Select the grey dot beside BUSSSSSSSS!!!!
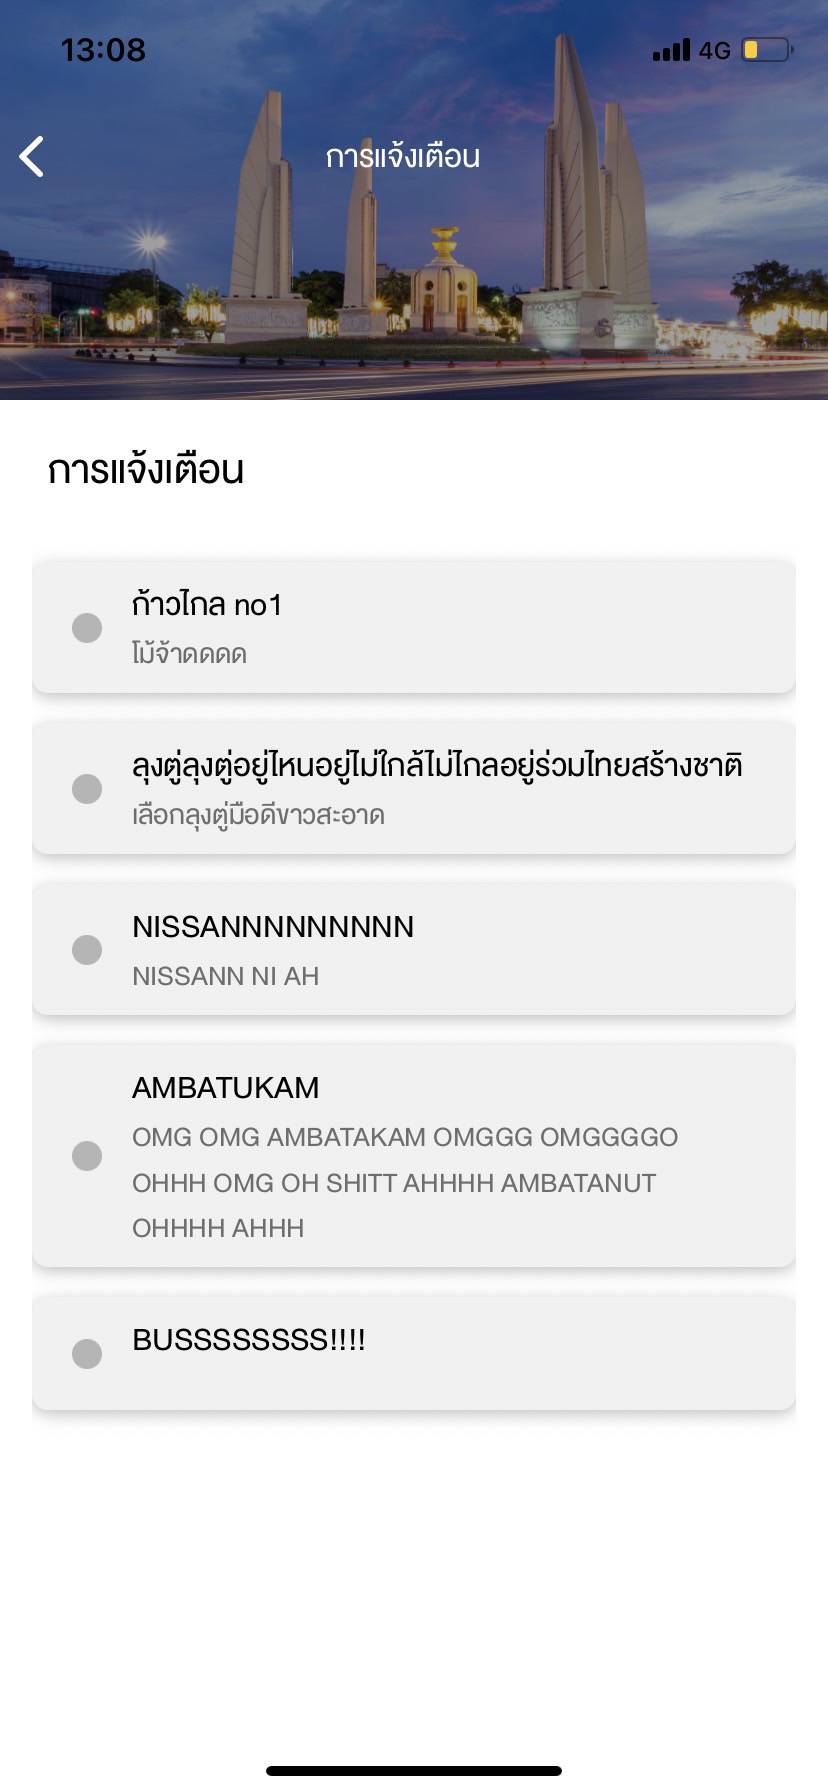The height and width of the screenshot is (1792, 828). pos(87,1354)
